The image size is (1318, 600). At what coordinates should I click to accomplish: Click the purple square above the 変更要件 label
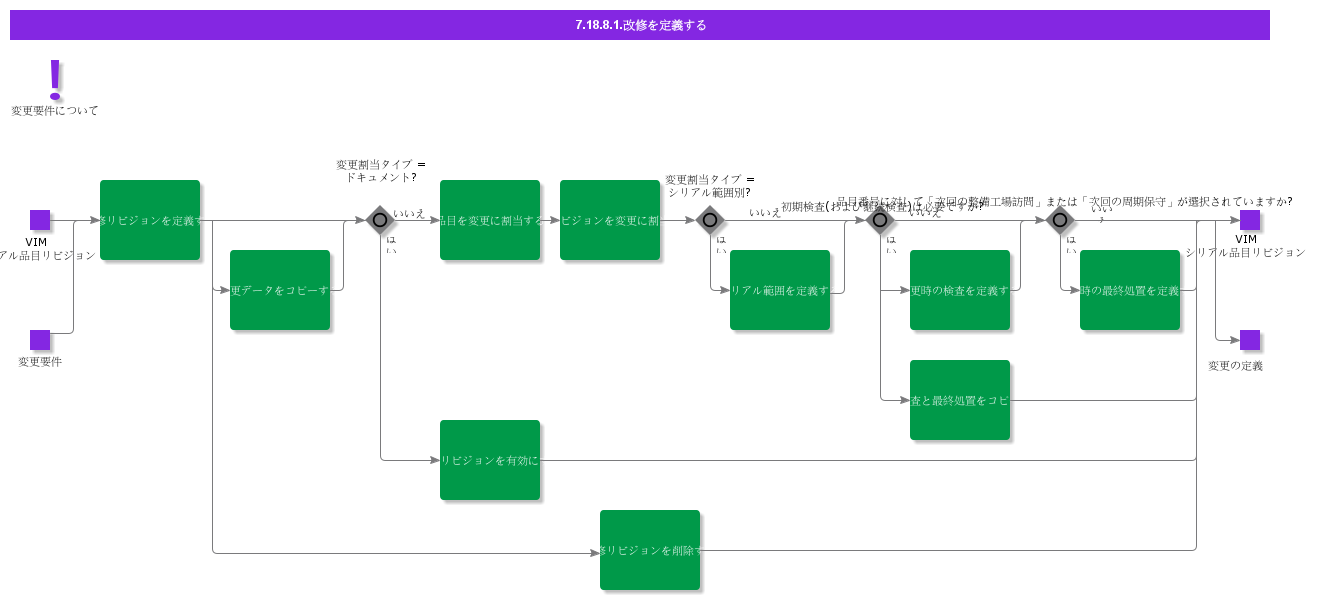coord(40,340)
